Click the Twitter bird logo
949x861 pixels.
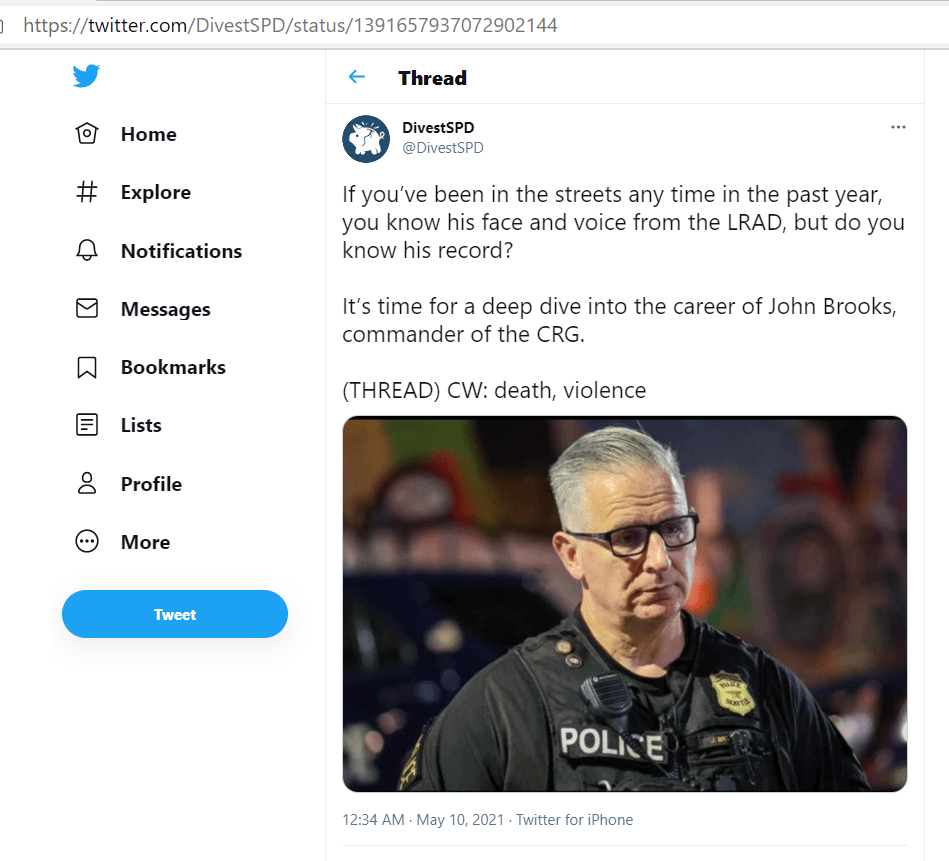(x=86, y=77)
